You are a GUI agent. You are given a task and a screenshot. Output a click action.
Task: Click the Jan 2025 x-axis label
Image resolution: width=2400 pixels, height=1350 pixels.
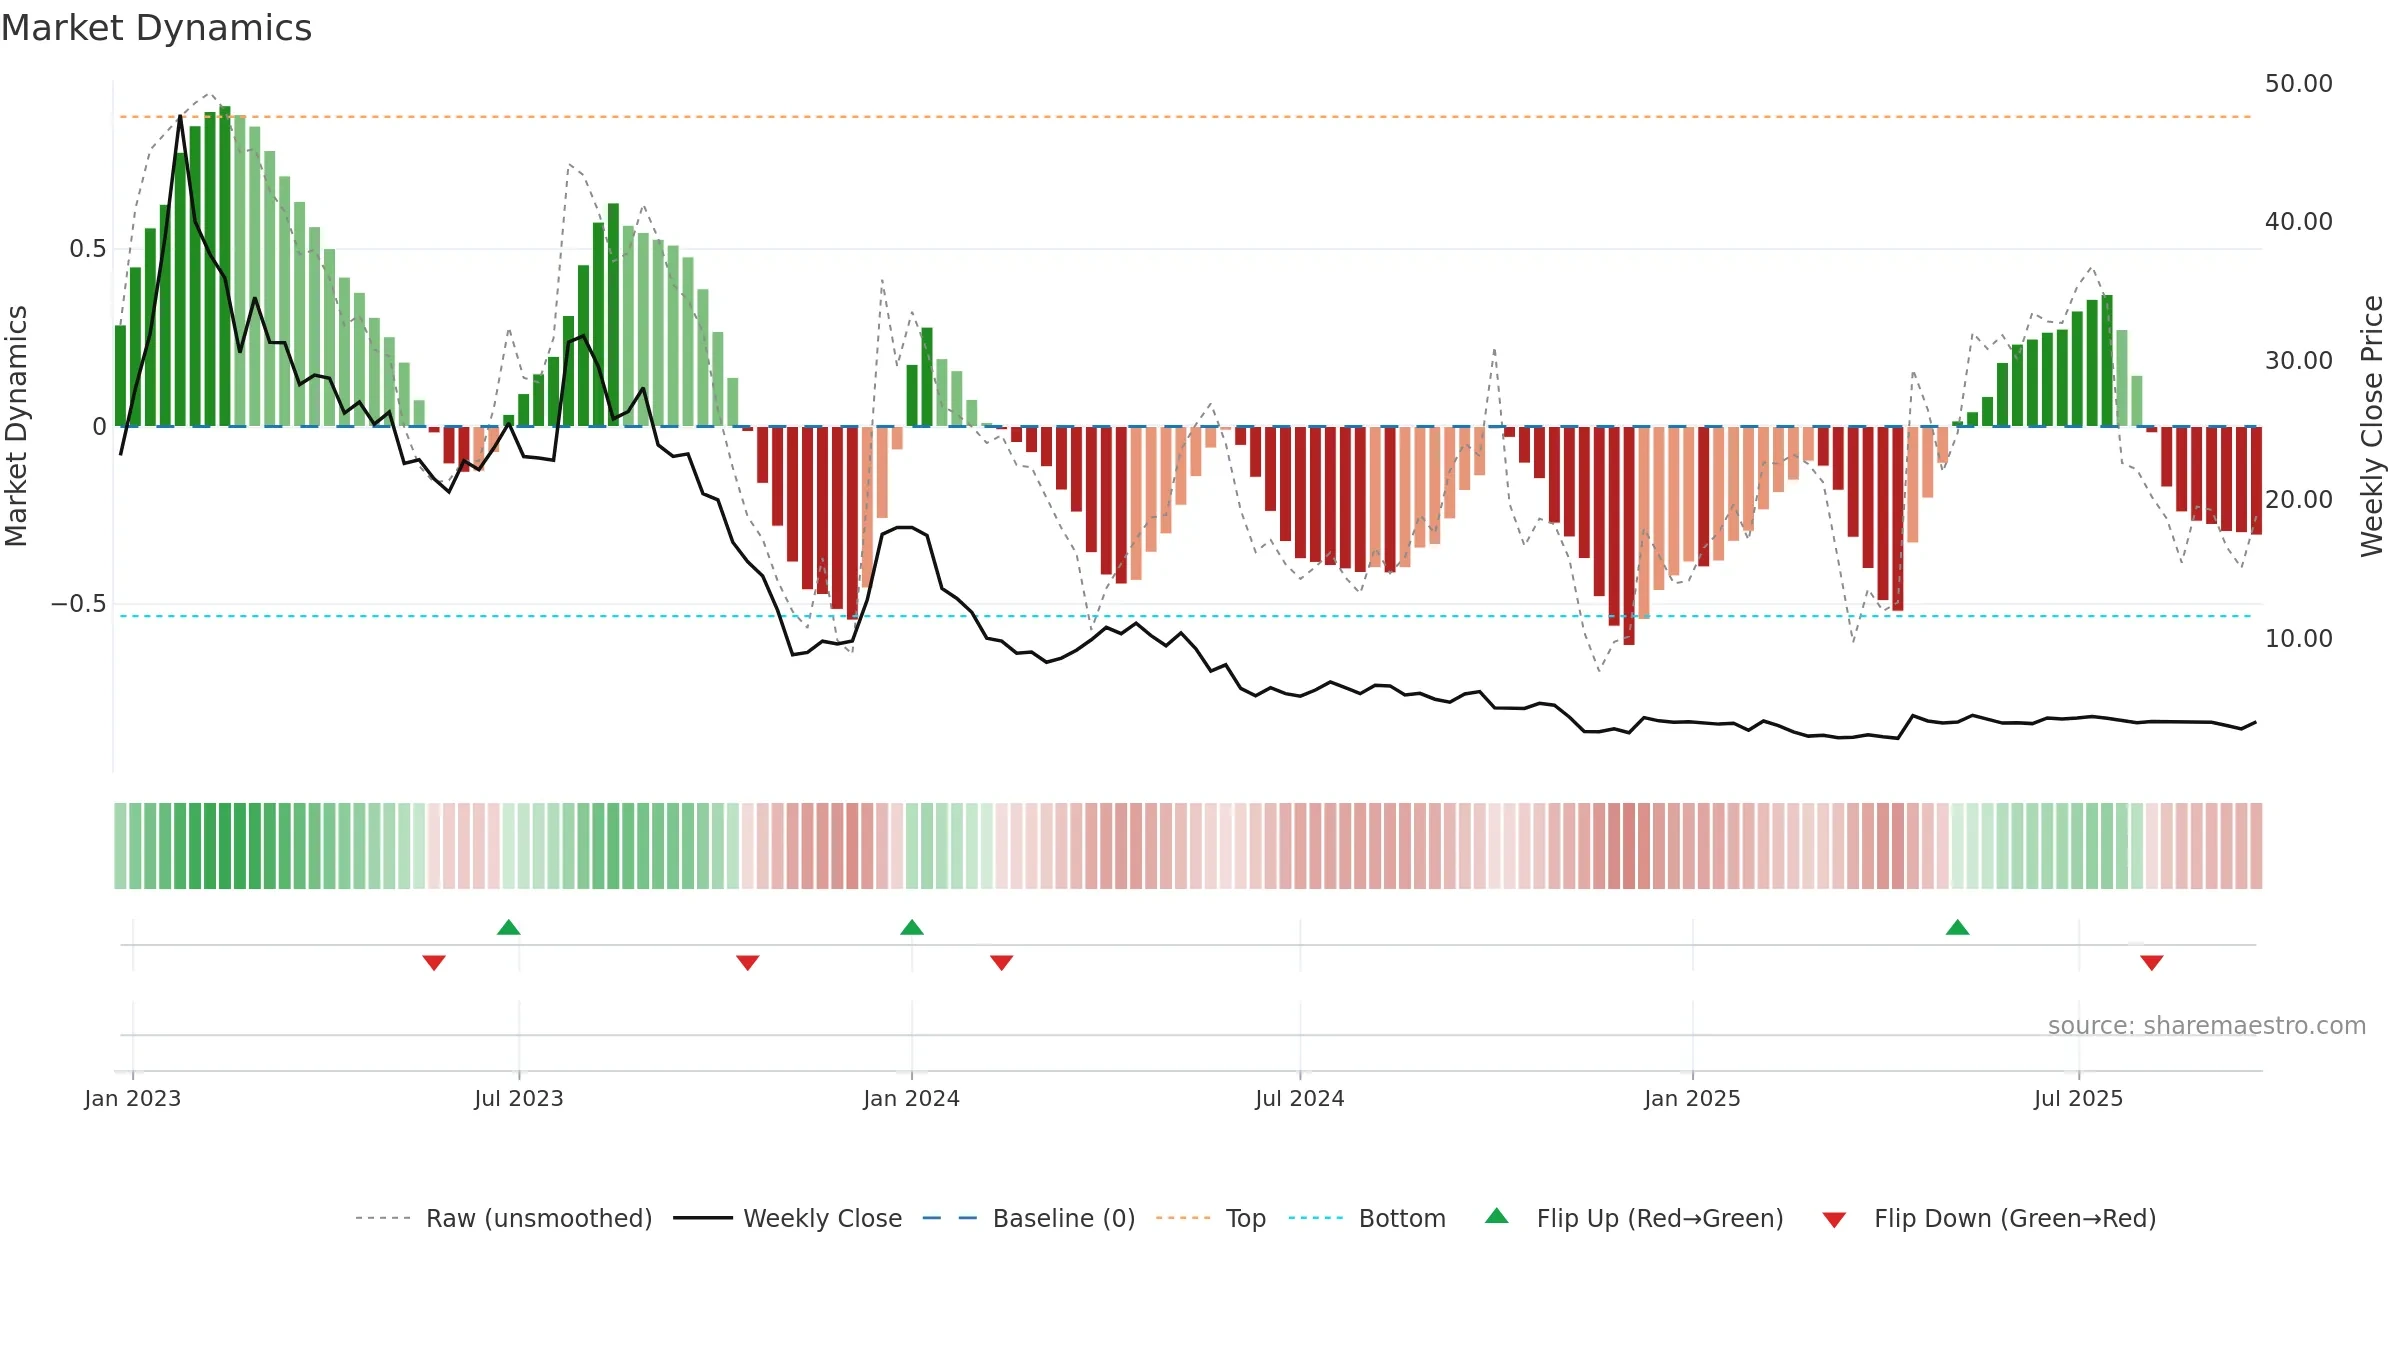(1693, 1098)
